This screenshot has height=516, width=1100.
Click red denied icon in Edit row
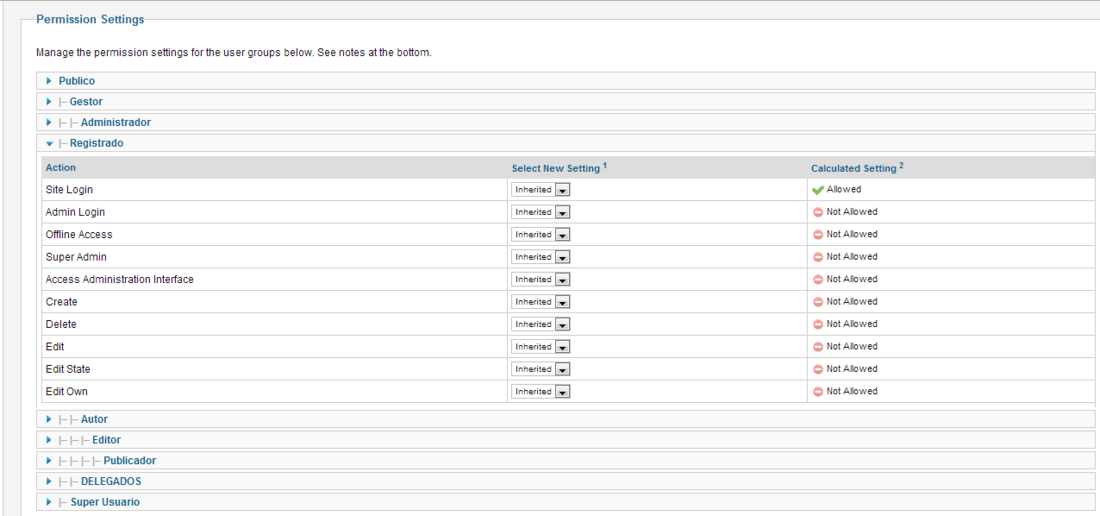817,347
